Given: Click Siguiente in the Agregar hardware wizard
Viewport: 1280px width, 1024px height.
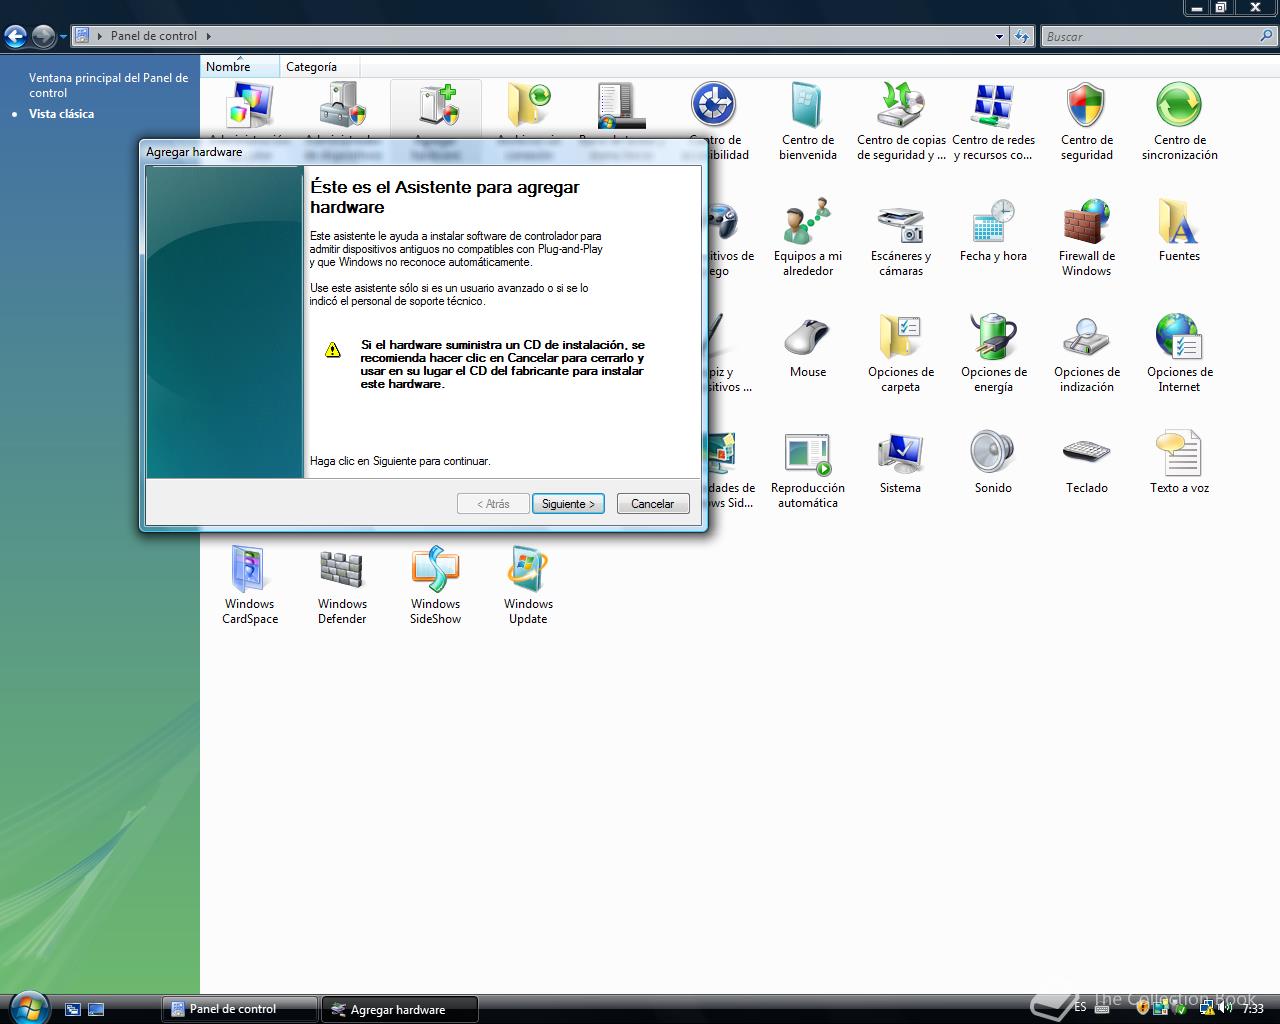Looking at the screenshot, I should click(x=568, y=504).
